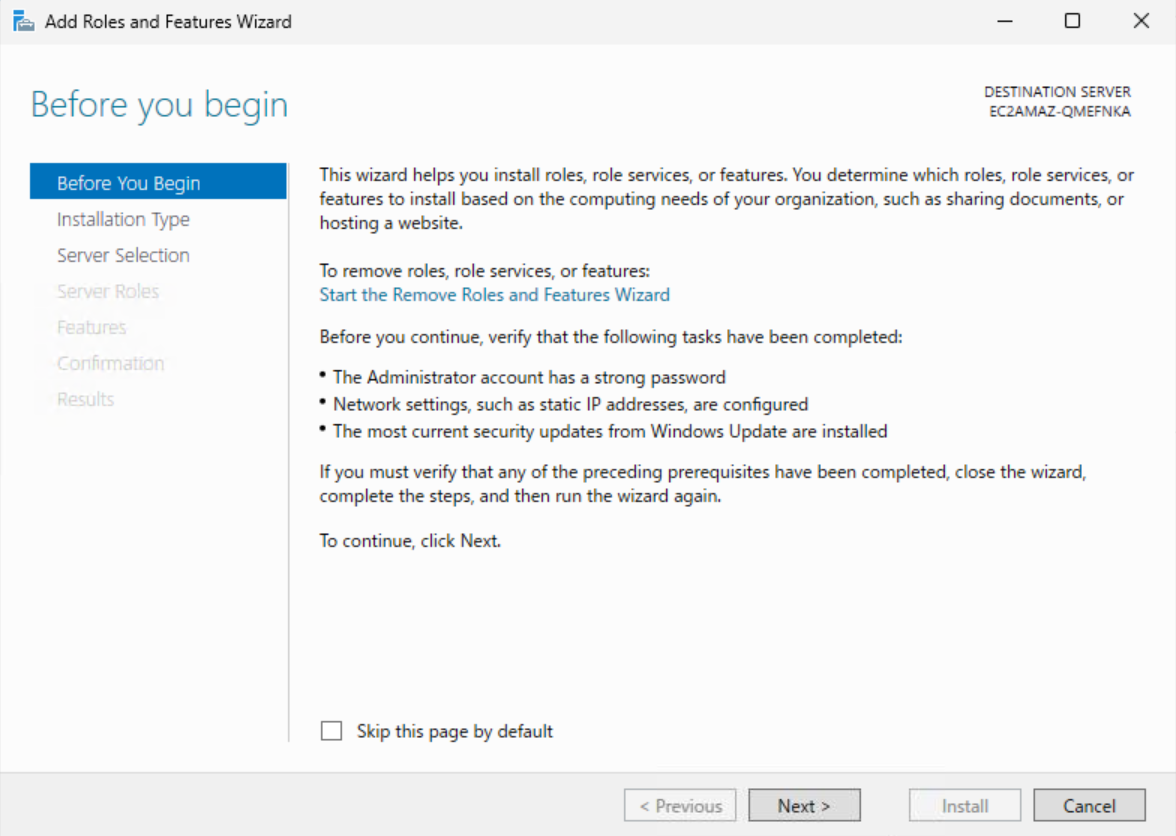Close the wizard using the X button
Viewport: 1176px width, 836px height.
pyautogui.click(x=1141, y=21)
